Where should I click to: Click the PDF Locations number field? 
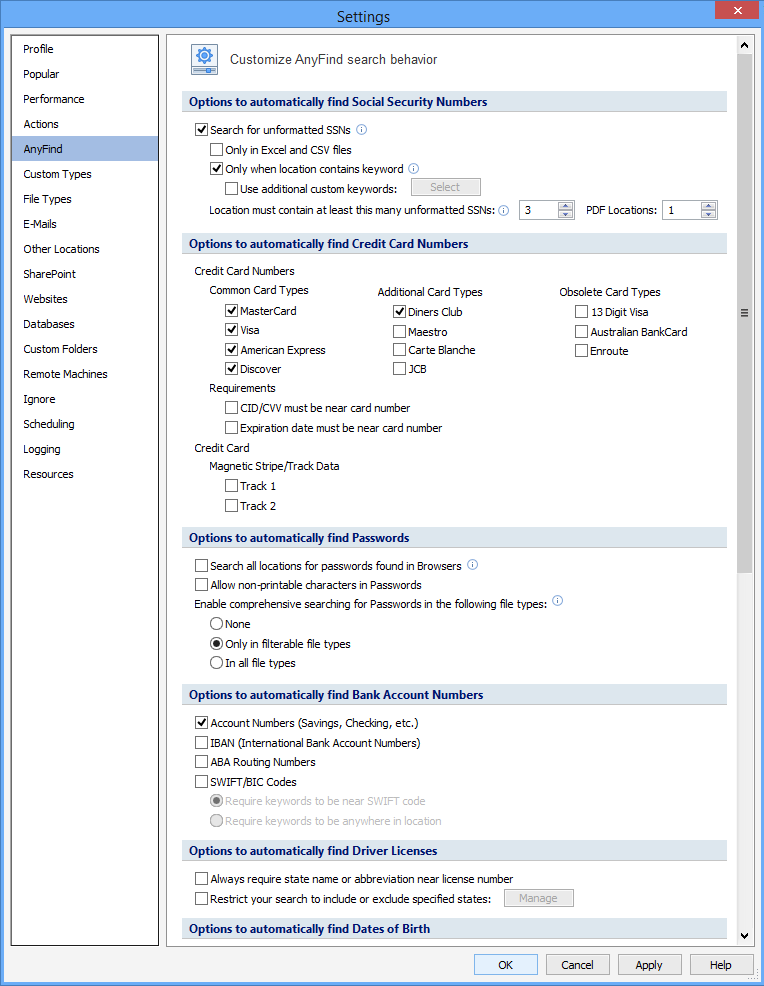coord(681,210)
